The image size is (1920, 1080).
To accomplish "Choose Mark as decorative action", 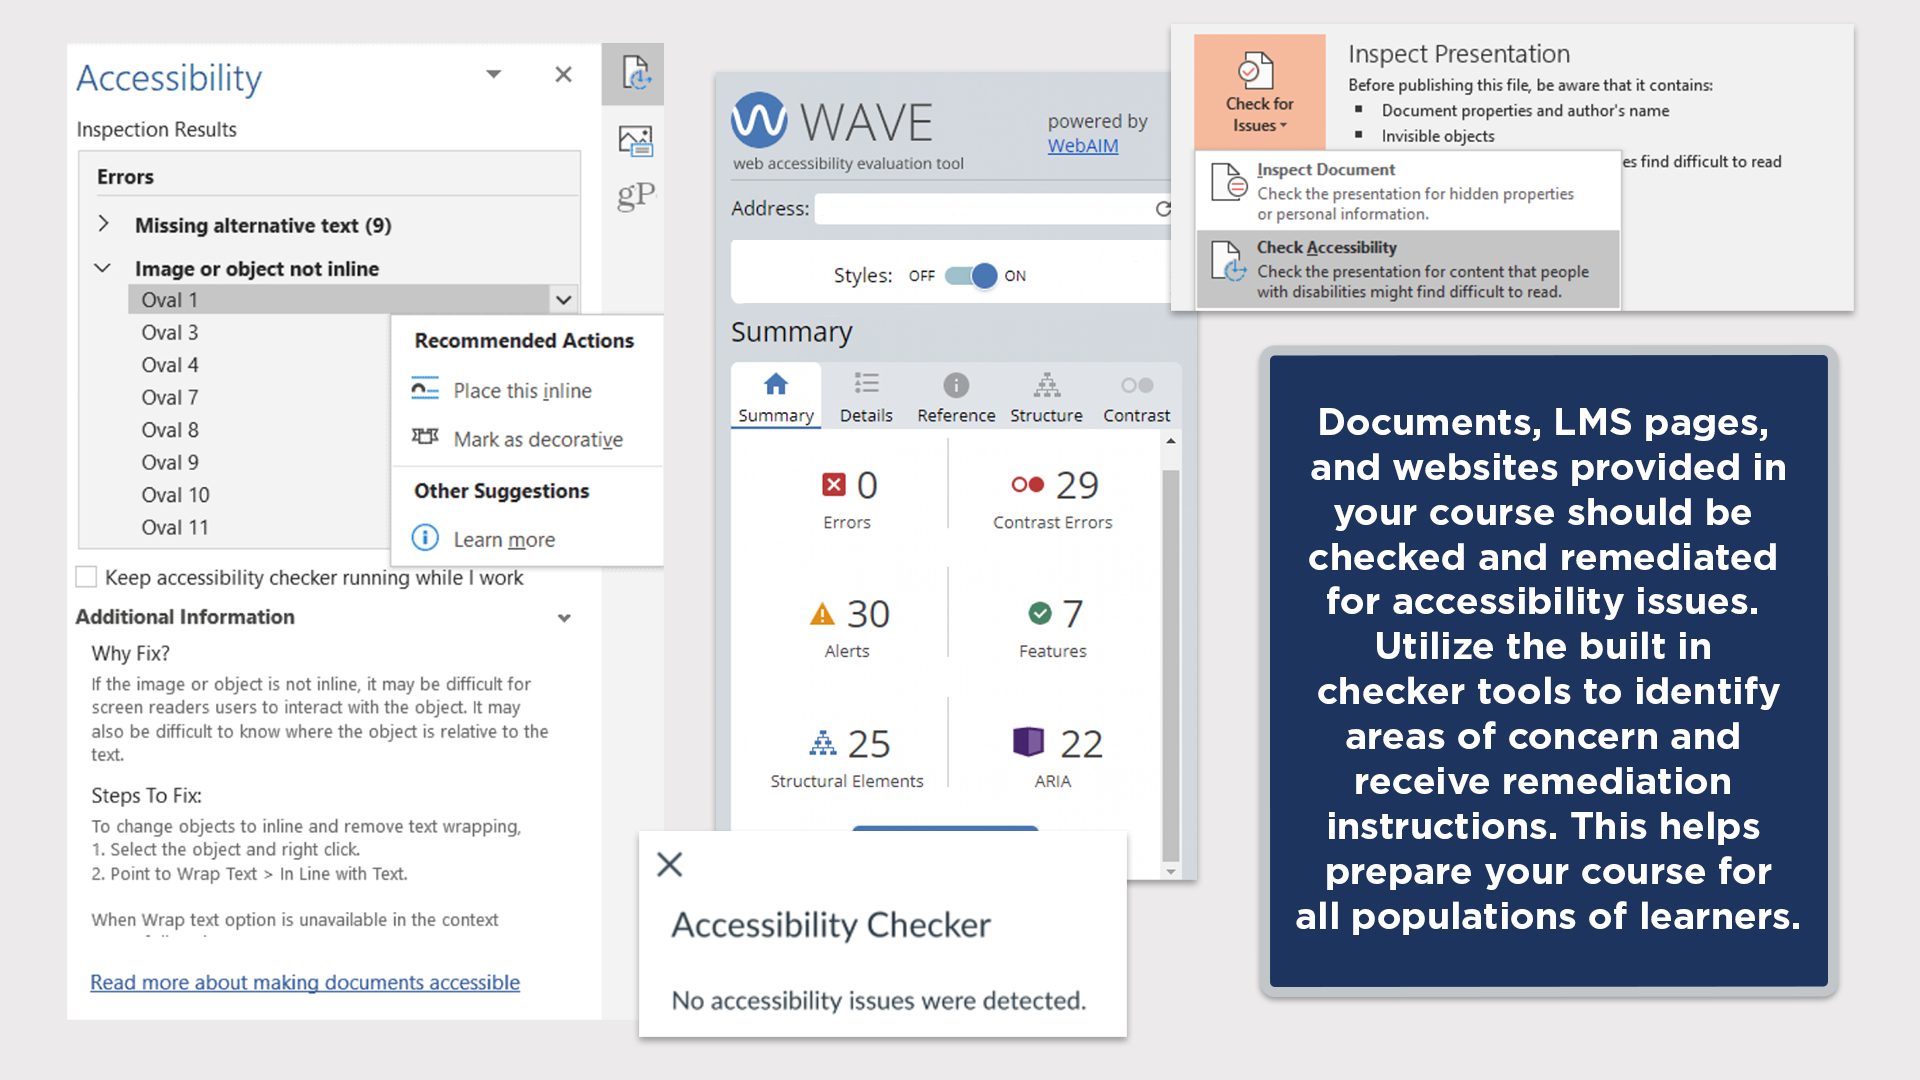I will tap(538, 439).
